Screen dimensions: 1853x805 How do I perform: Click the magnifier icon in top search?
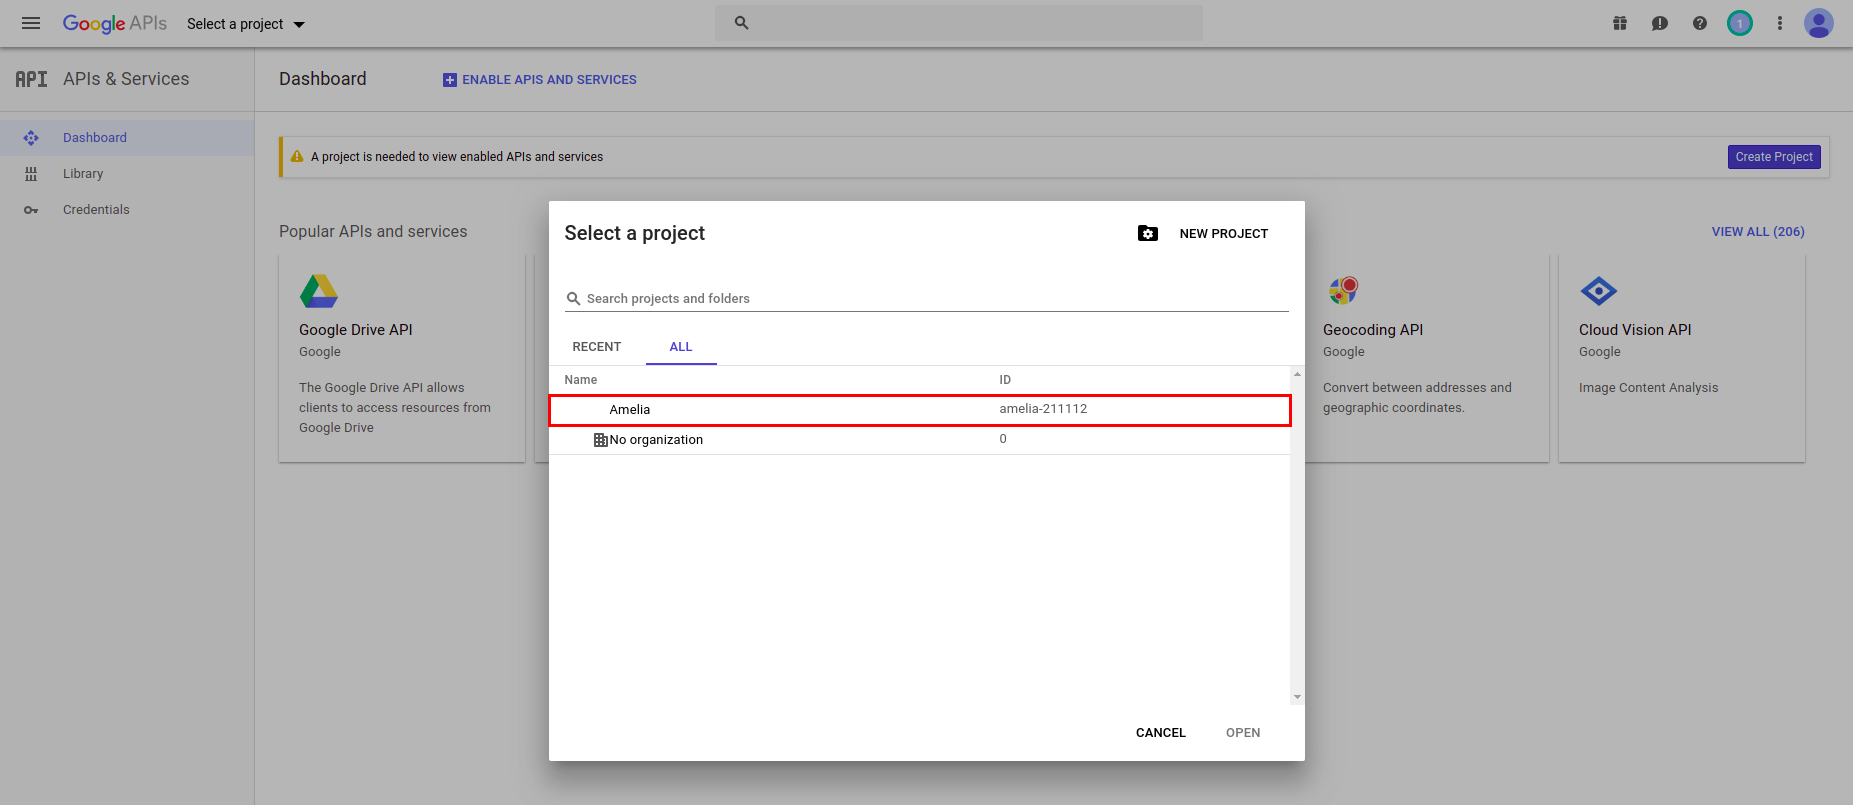coord(741,22)
